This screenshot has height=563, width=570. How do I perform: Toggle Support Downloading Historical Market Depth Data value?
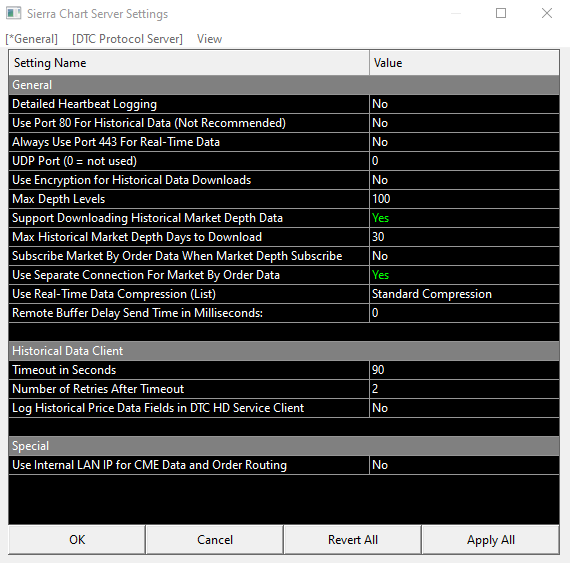pos(464,218)
